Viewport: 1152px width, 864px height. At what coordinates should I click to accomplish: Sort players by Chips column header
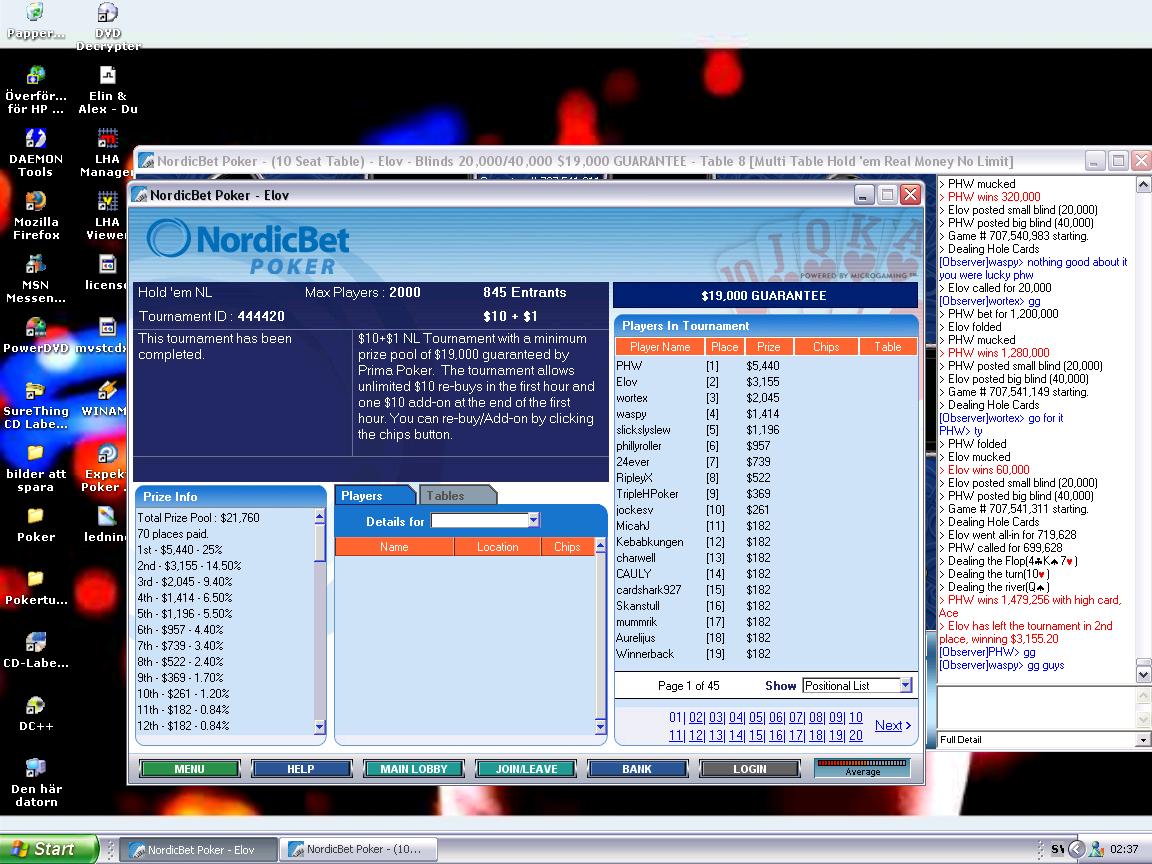pyautogui.click(x=826, y=347)
